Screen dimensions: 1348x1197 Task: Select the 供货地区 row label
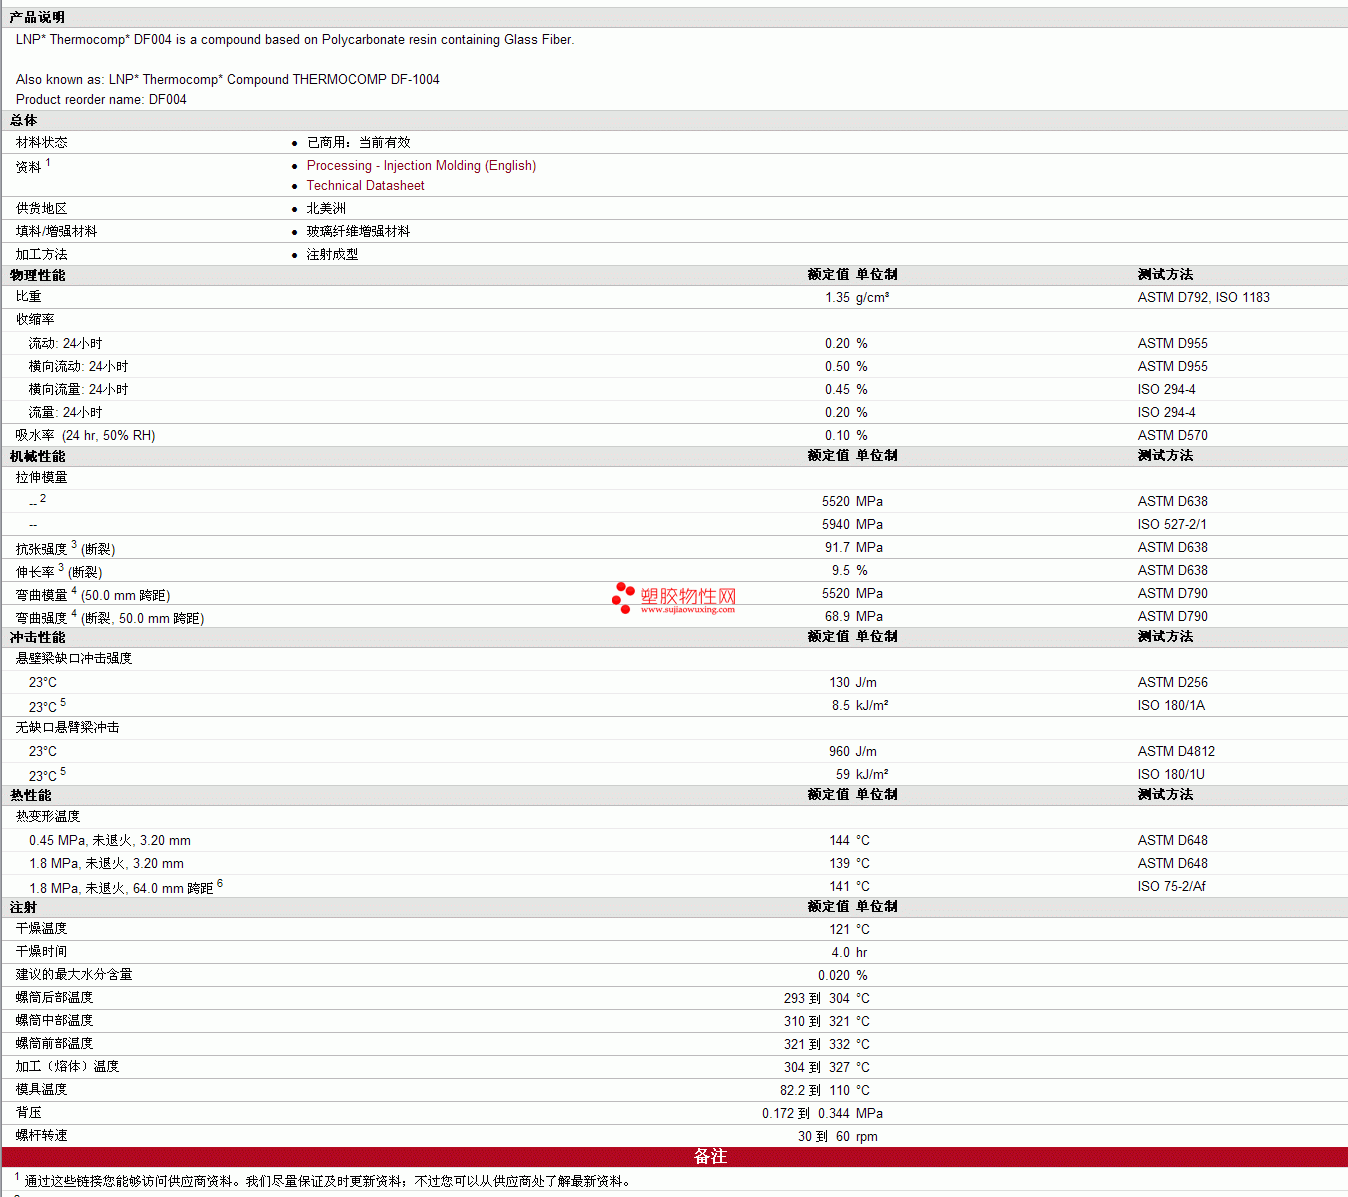coord(42,209)
